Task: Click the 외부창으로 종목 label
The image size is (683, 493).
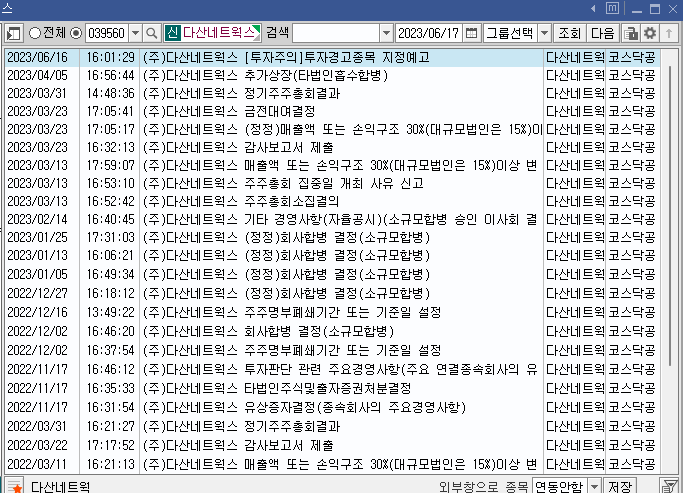Action: tap(483, 486)
